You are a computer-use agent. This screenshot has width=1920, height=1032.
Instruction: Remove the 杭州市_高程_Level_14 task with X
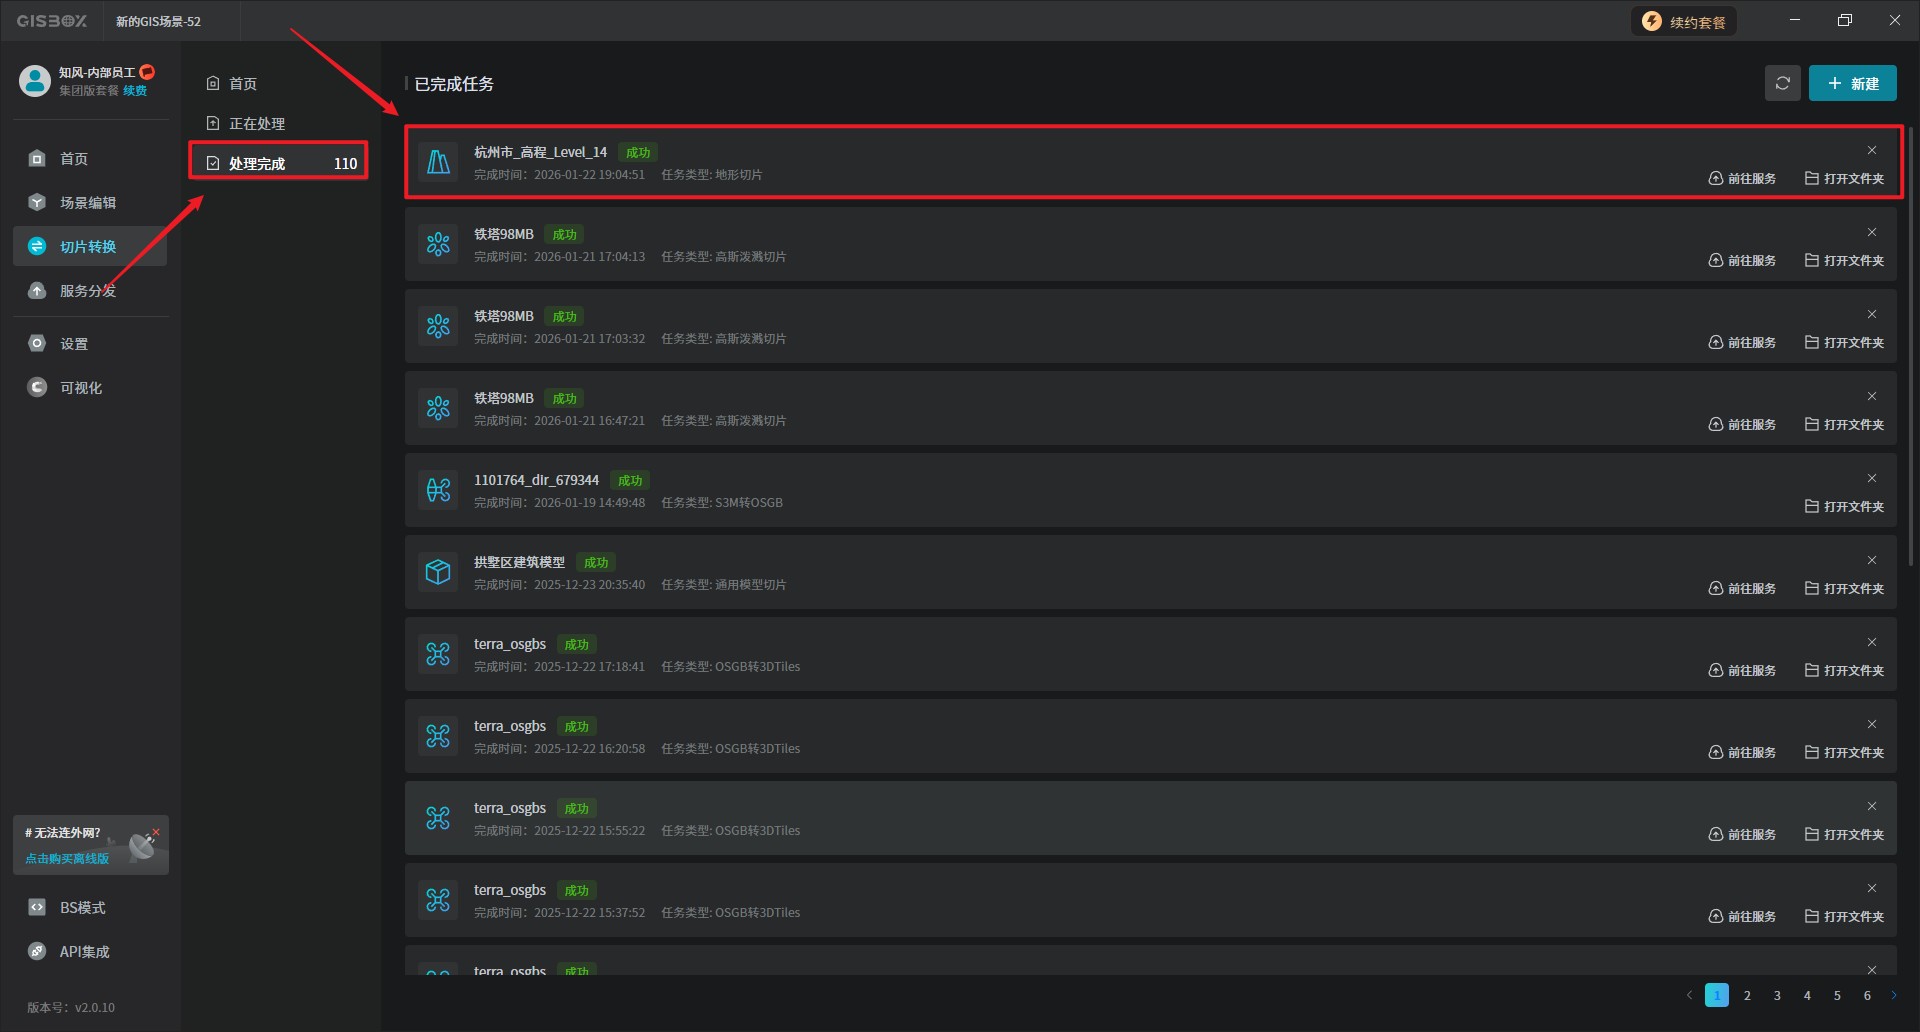coord(1872,150)
